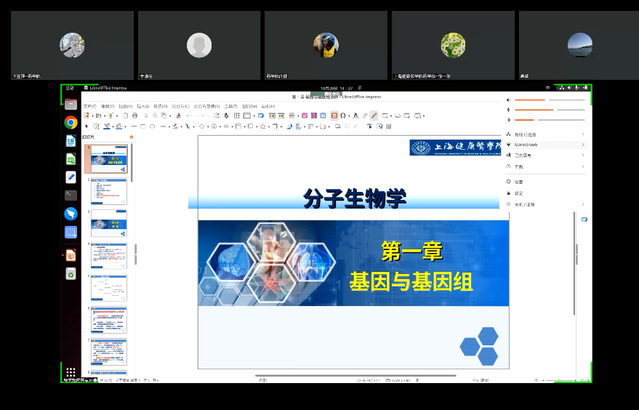This screenshot has width=639, height=410.
Task: Open the Terminal from the dock
Action: click(71, 195)
